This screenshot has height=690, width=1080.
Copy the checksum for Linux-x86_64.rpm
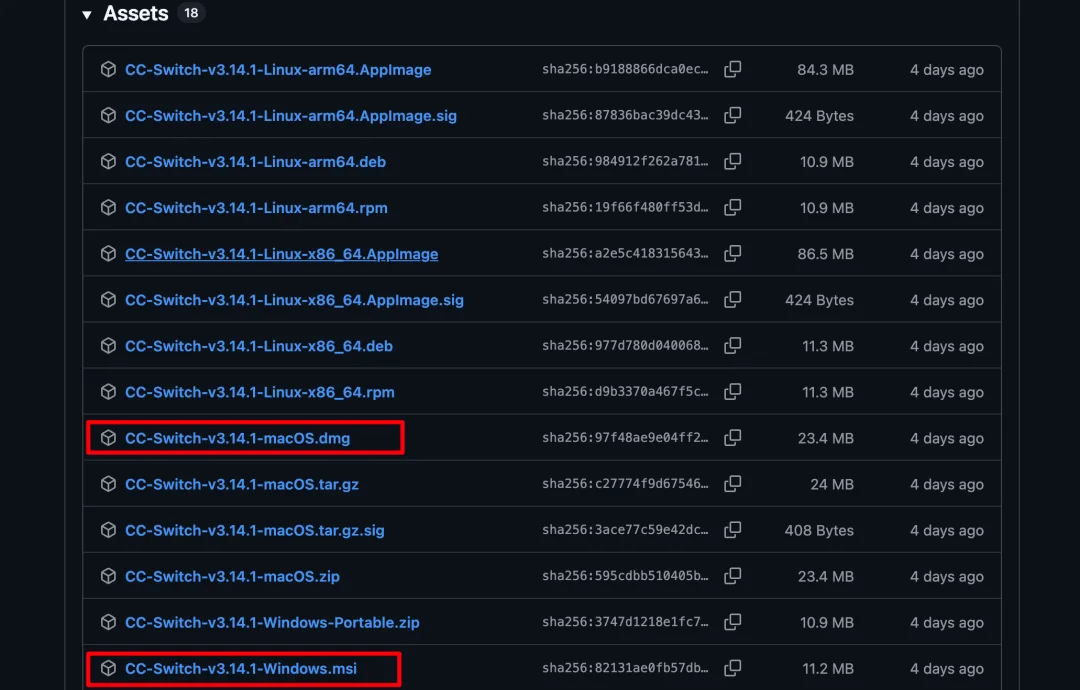point(733,392)
